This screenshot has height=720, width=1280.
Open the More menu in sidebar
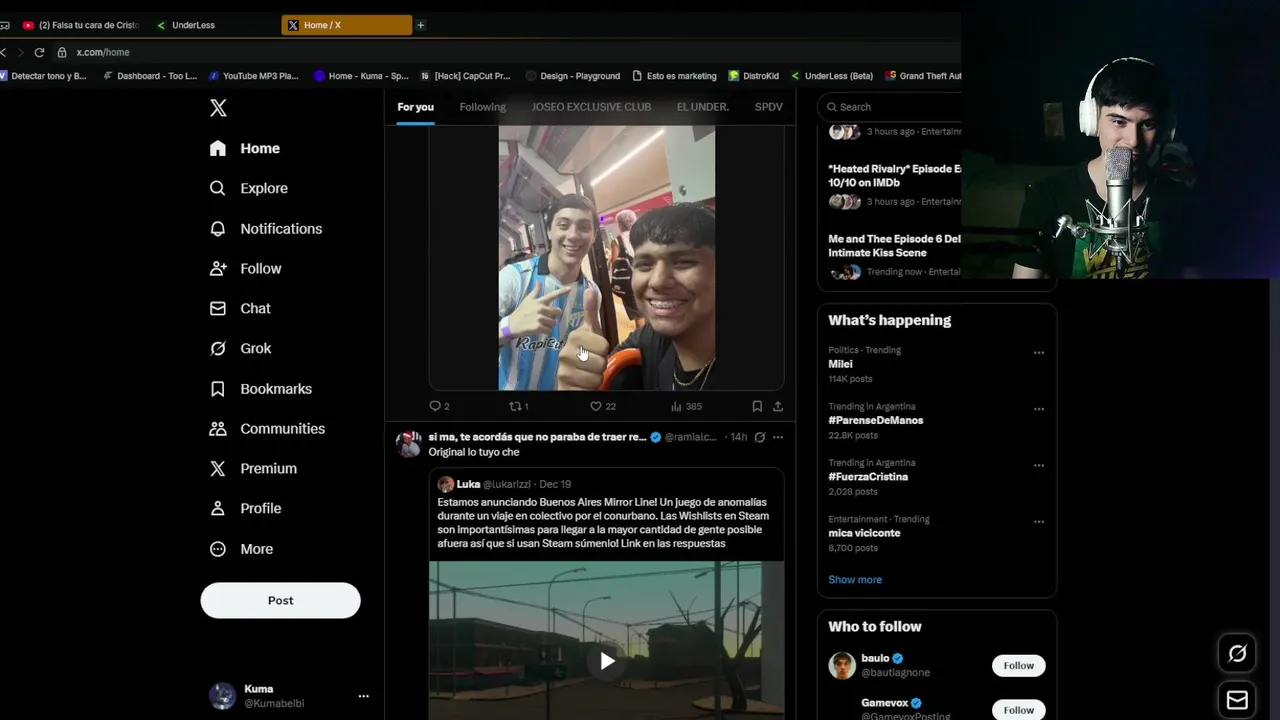pyautogui.click(x=241, y=548)
